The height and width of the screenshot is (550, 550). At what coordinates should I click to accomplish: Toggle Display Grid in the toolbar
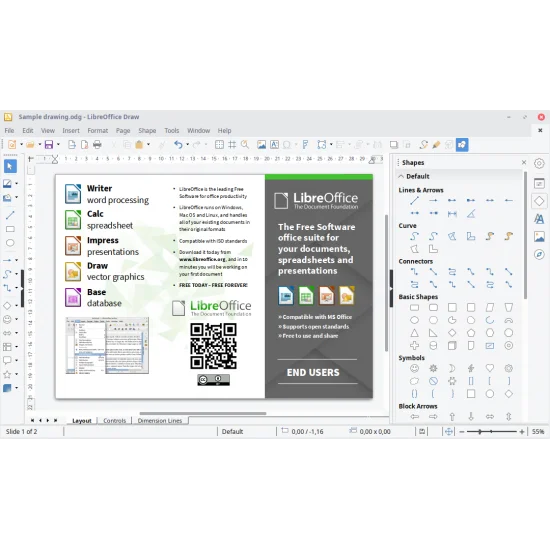pyautogui.click(x=219, y=145)
